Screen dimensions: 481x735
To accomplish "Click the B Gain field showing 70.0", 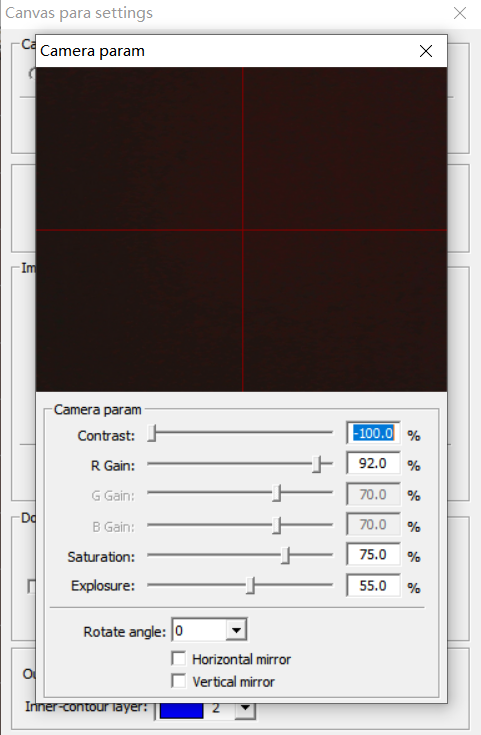I will tap(373, 525).
